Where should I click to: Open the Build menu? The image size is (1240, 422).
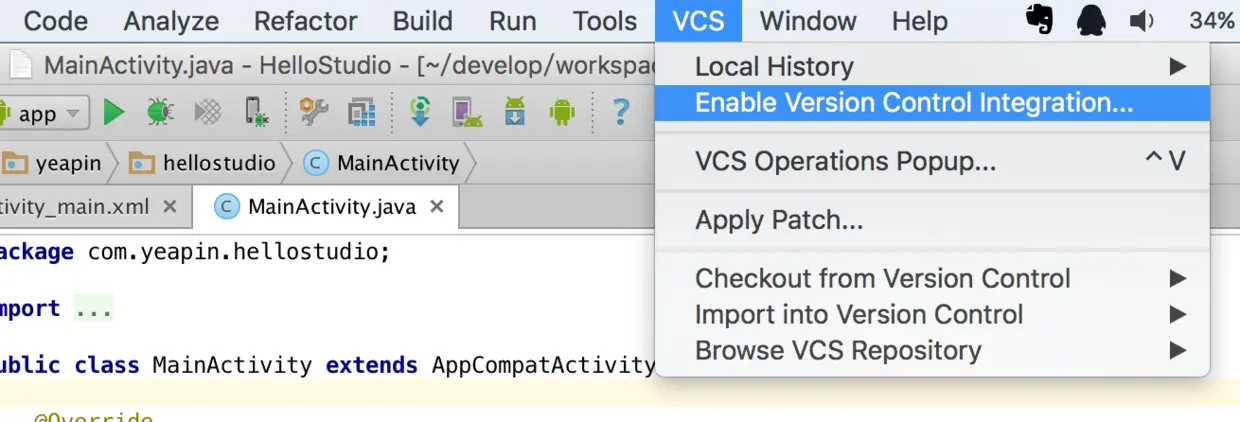423,20
